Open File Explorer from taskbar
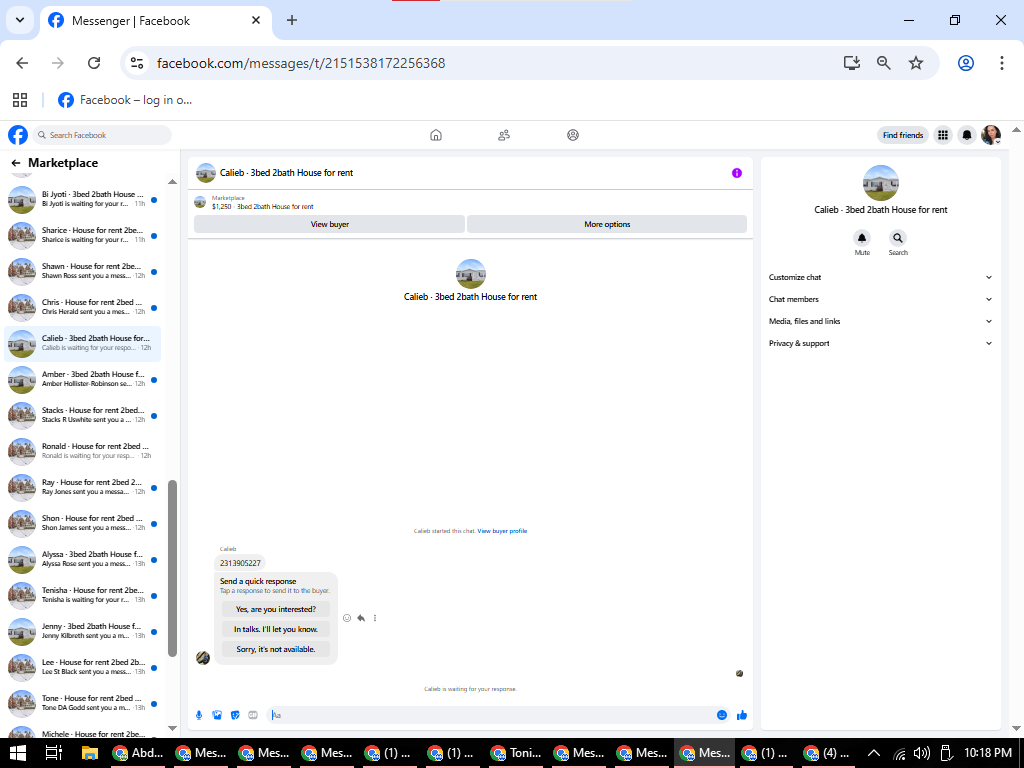Screen dimensions: 1024x768 pos(89,753)
